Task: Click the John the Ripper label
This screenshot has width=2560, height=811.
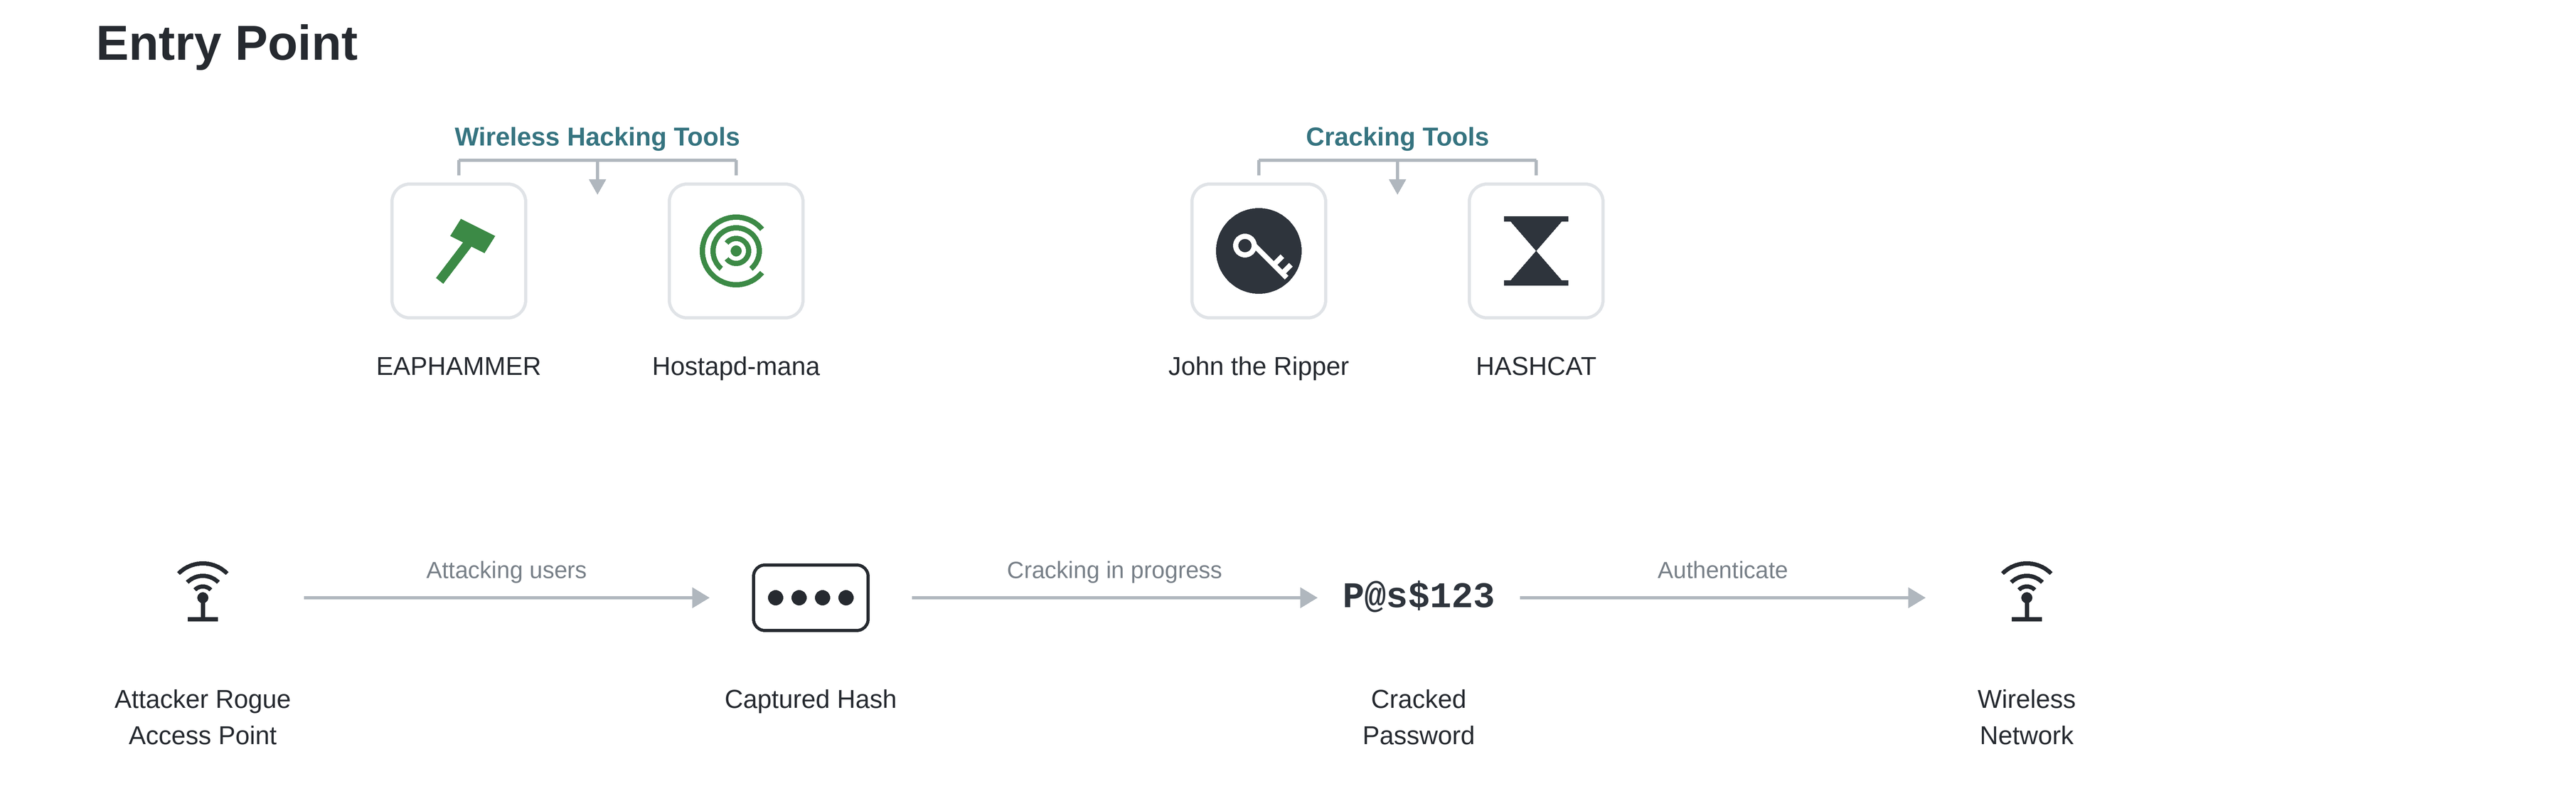Action: point(1258,367)
